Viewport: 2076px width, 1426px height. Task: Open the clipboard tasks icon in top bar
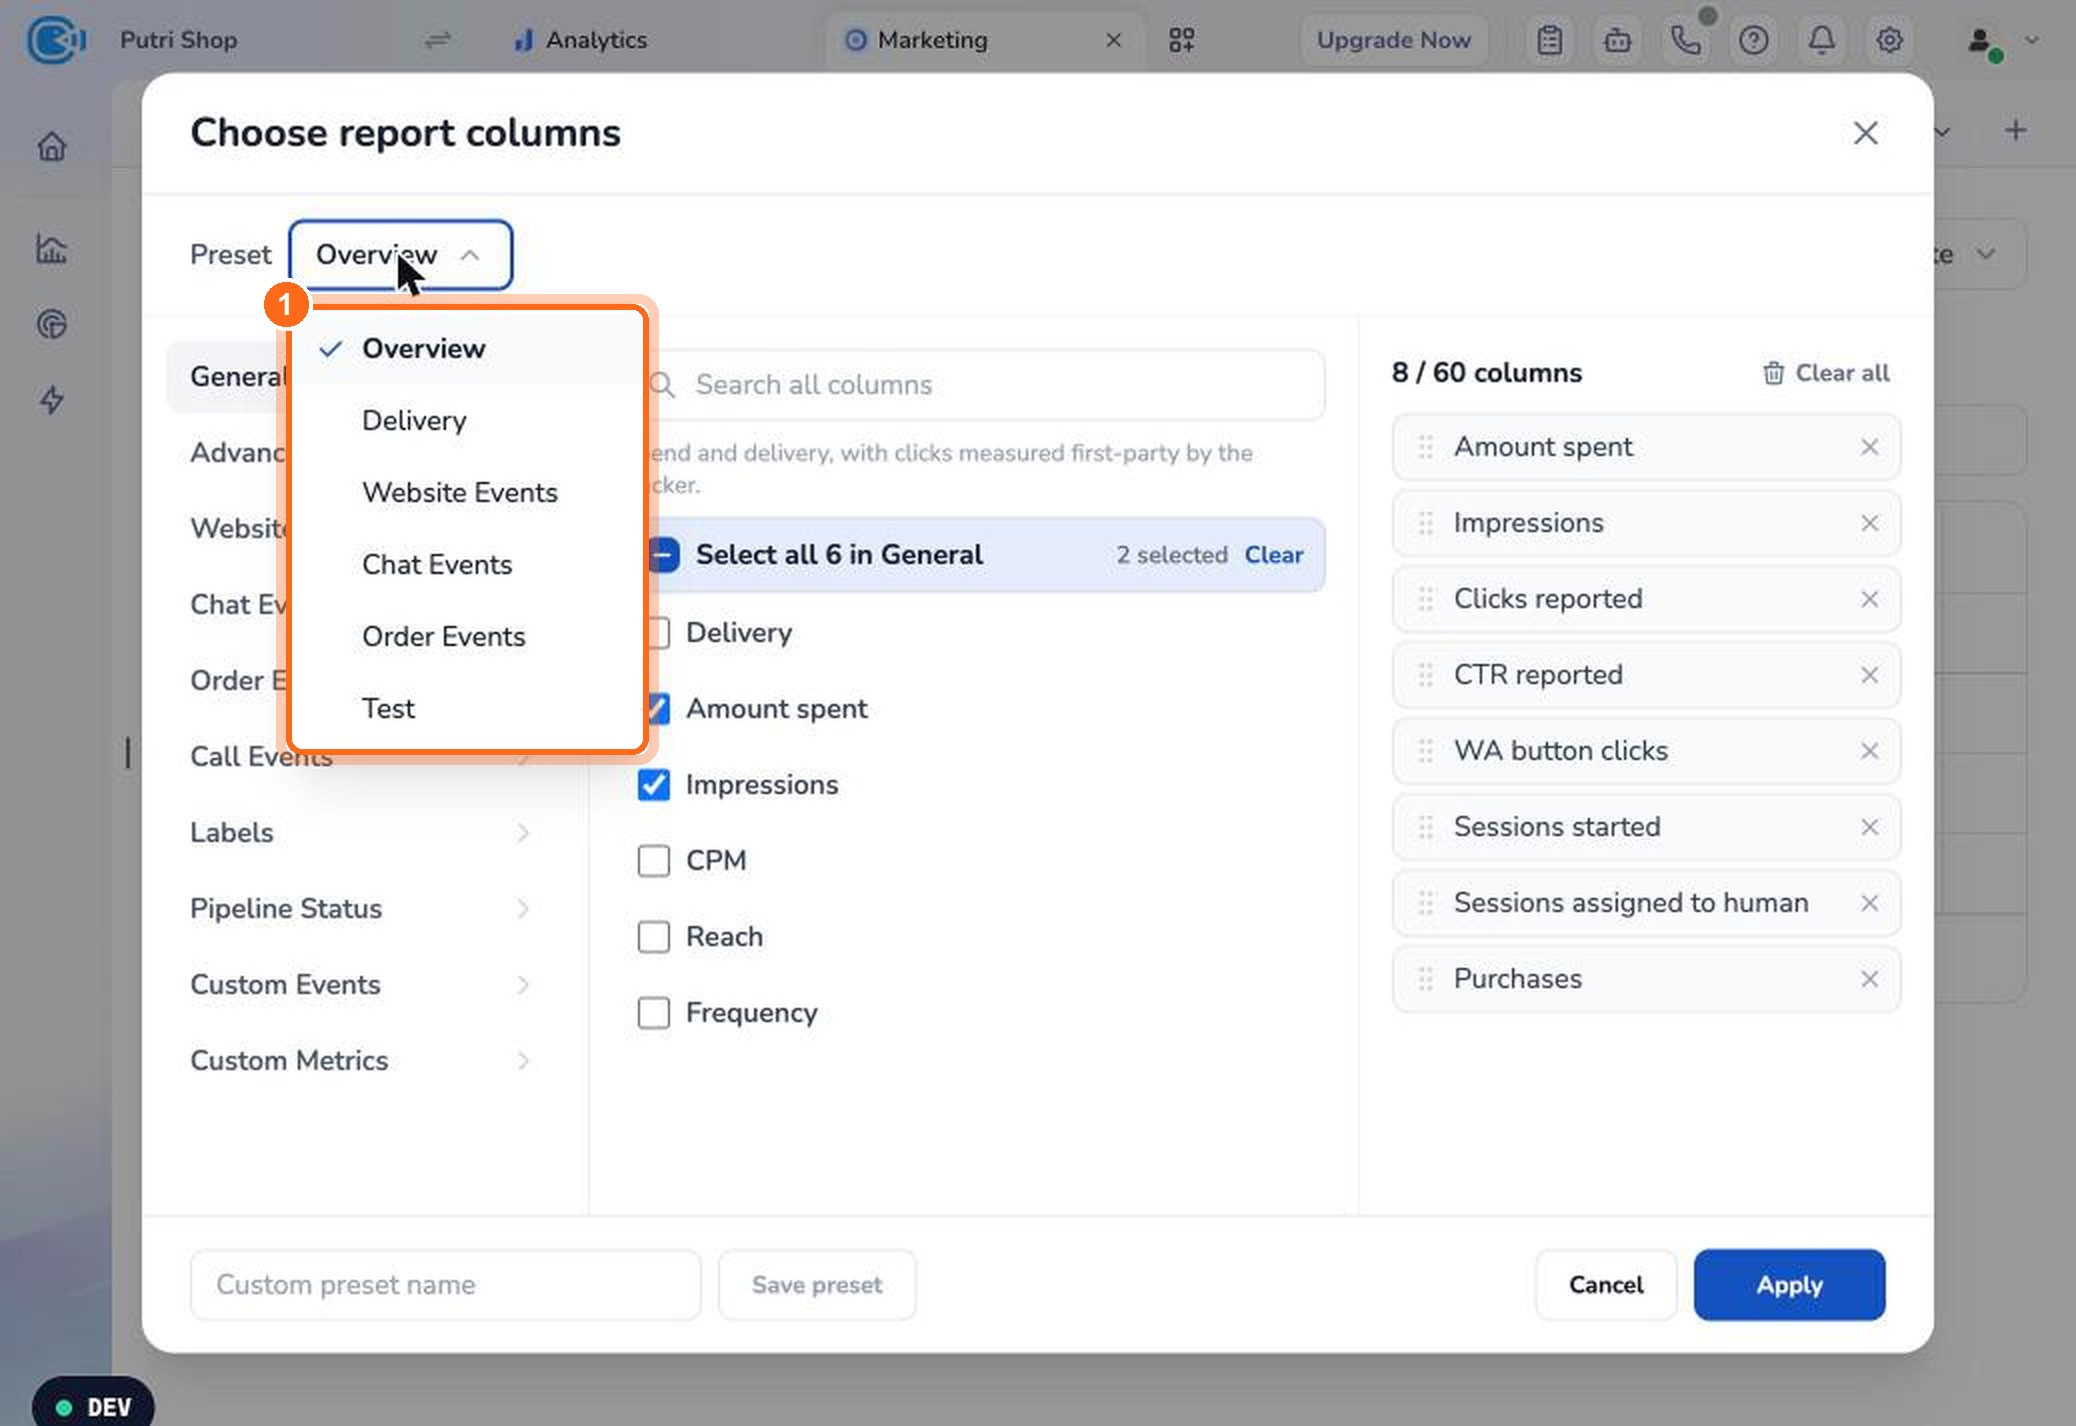[x=1549, y=40]
